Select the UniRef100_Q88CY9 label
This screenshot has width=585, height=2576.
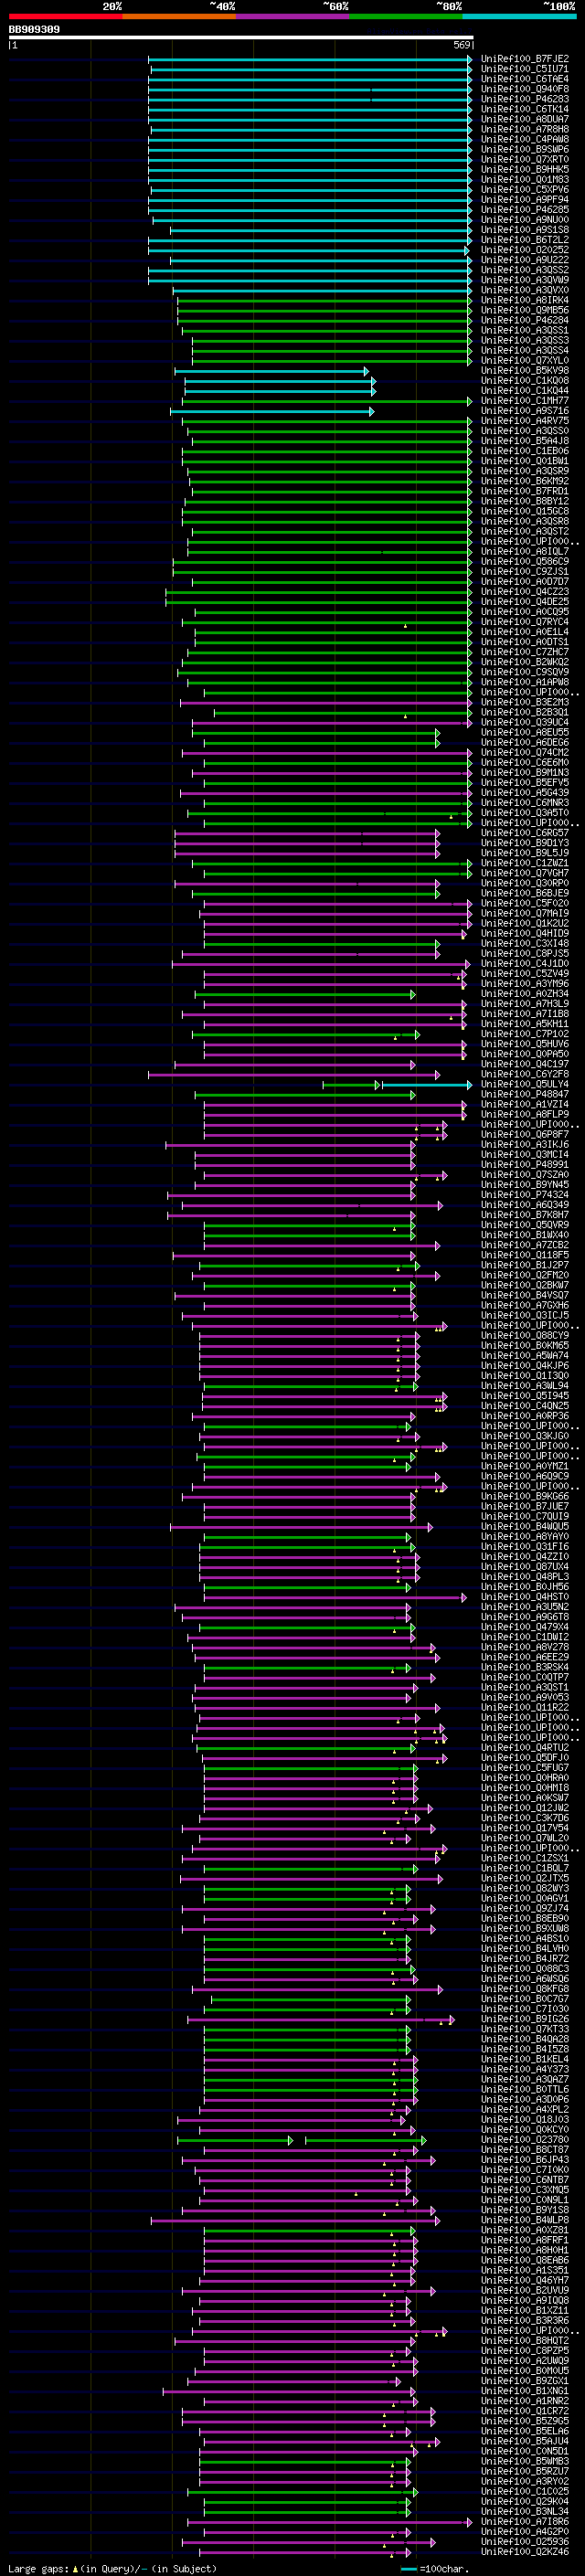pos(525,1336)
